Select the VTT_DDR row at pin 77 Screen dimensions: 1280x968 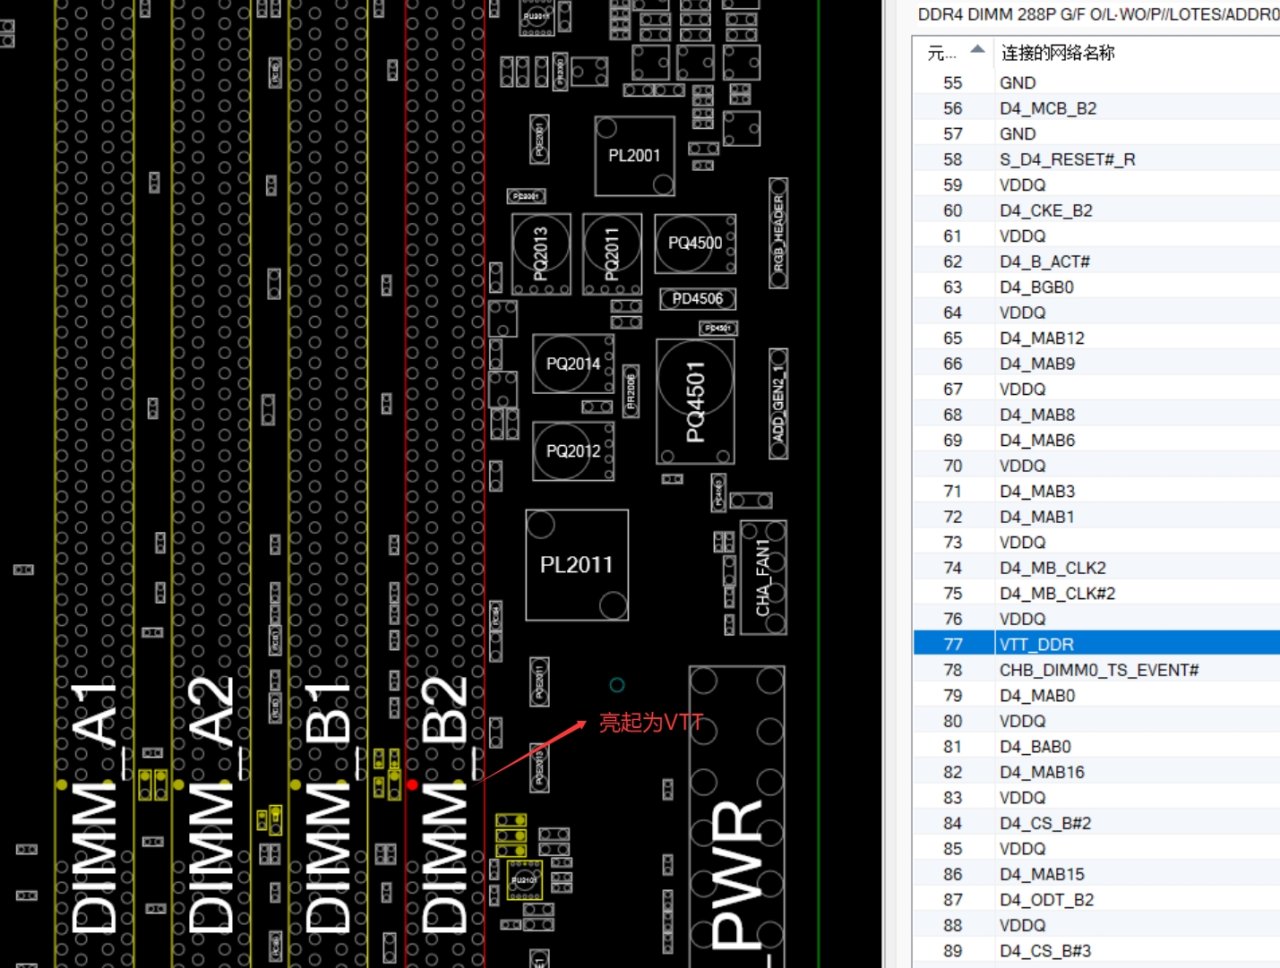click(1036, 644)
